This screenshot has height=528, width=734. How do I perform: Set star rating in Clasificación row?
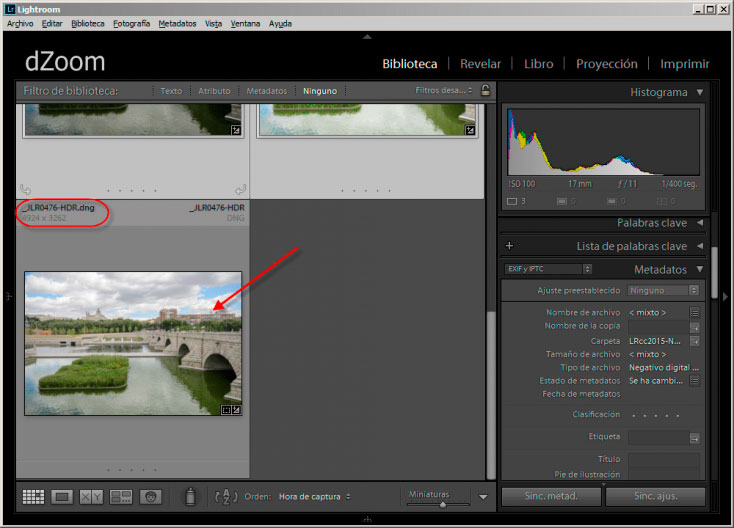655,415
